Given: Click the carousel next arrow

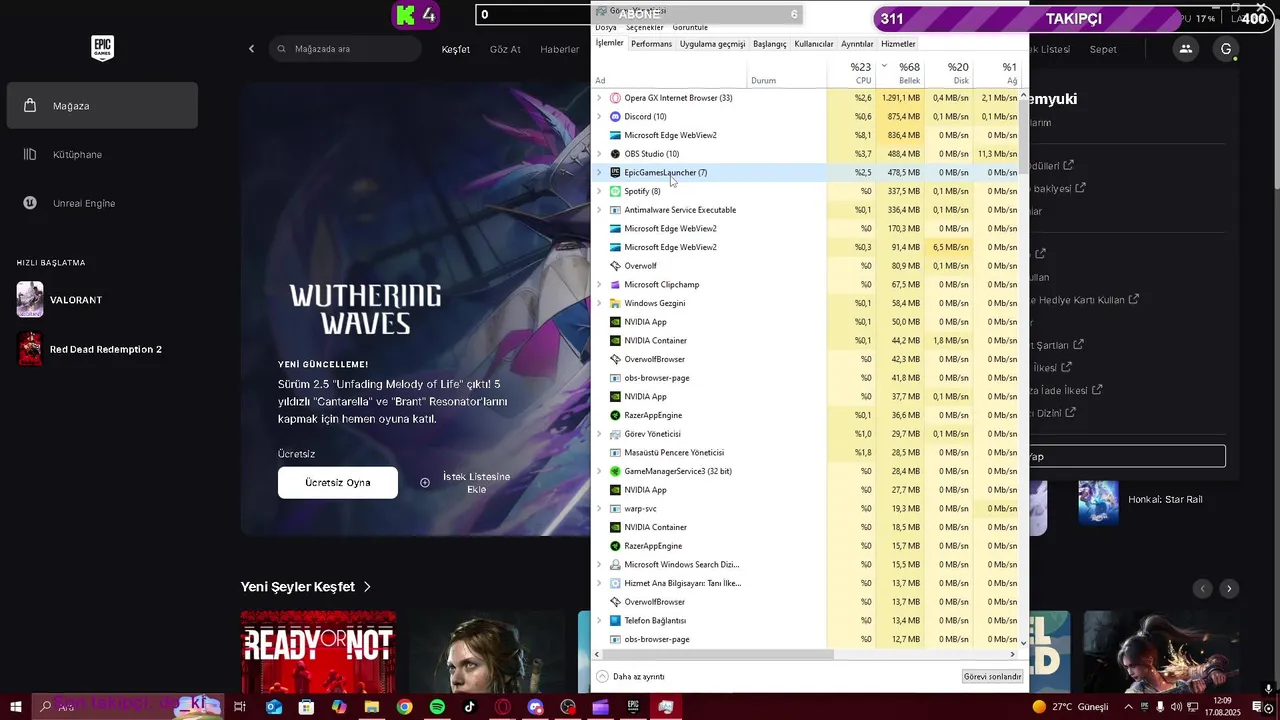Looking at the screenshot, I should (1230, 589).
